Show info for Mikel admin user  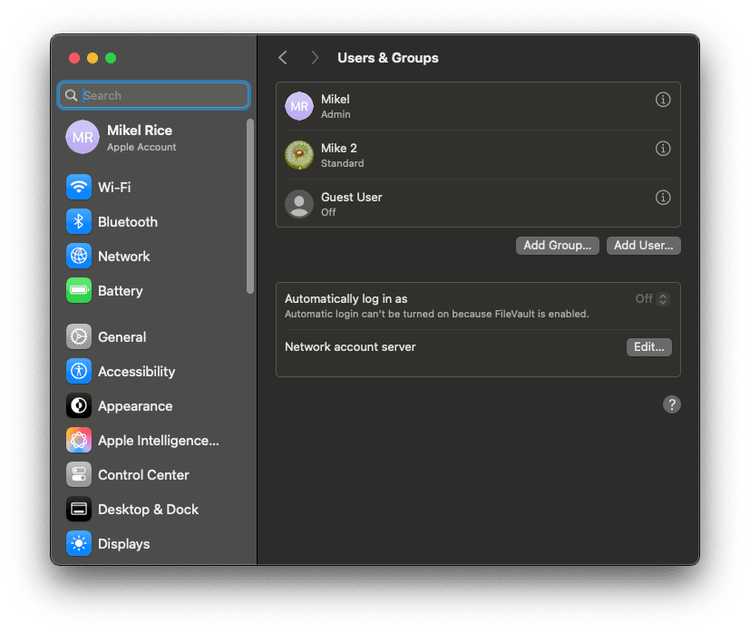(662, 100)
